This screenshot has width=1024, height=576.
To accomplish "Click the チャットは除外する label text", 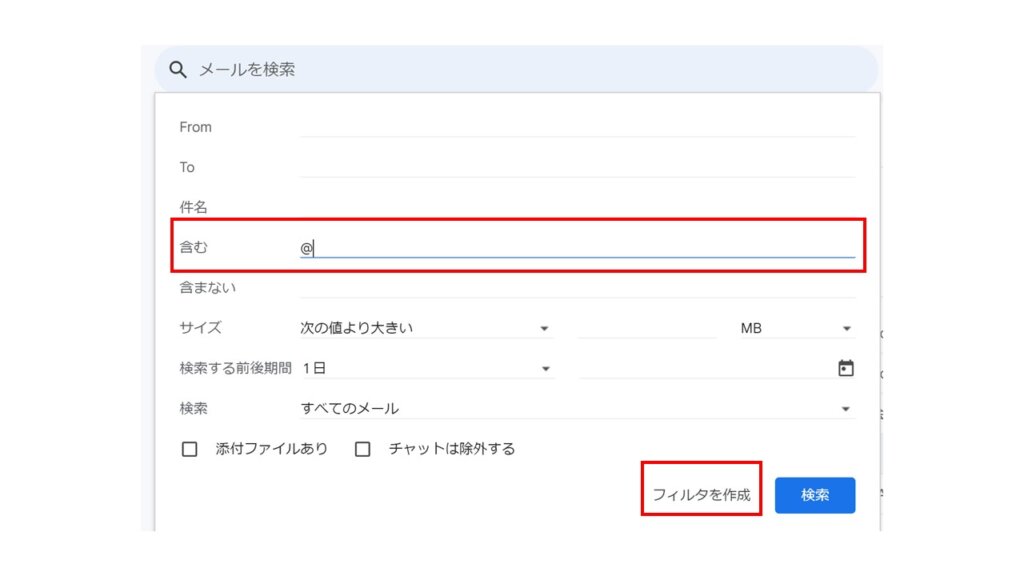I will (x=452, y=449).
